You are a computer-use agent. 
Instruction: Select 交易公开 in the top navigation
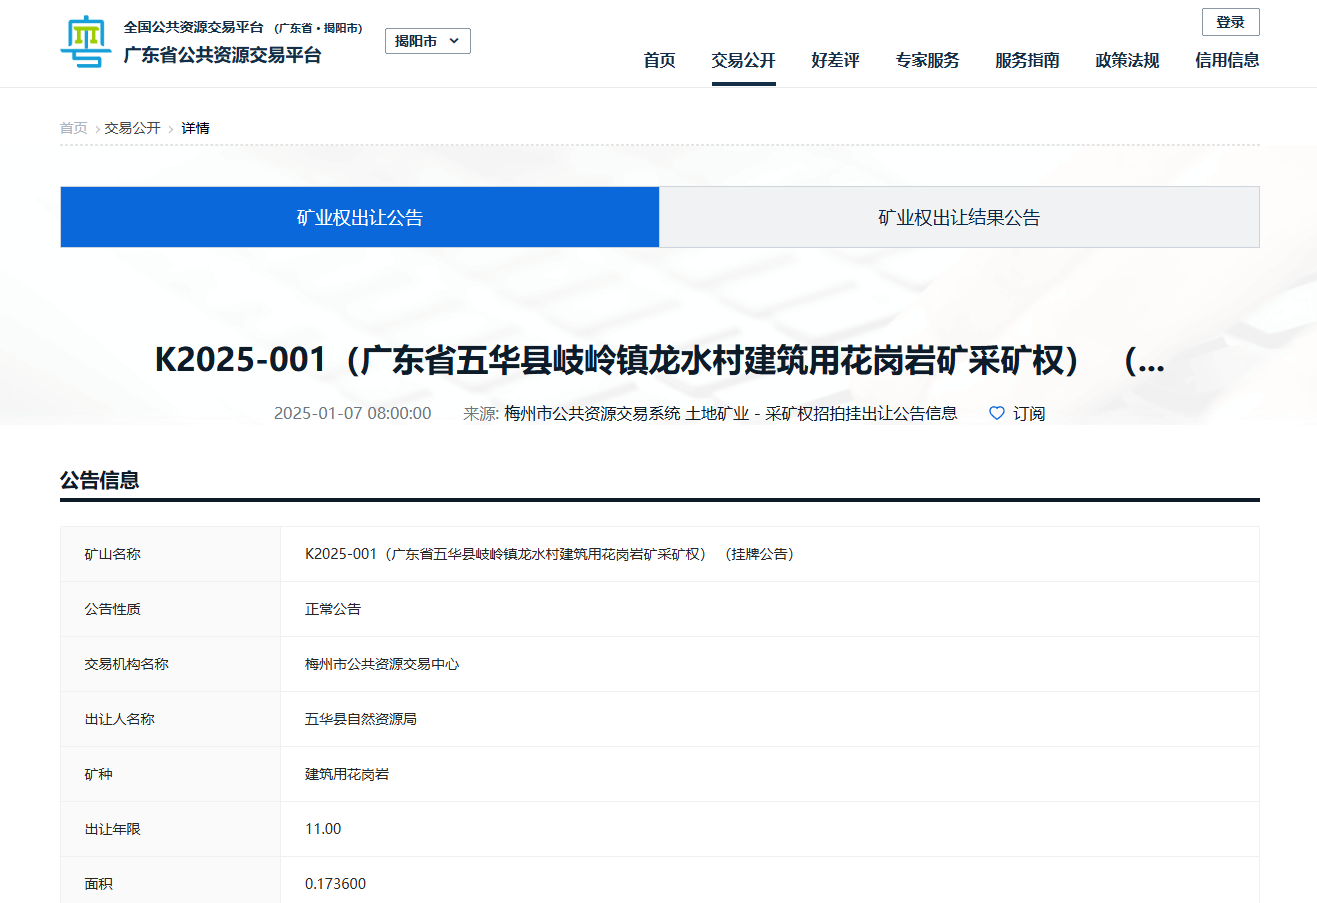pos(743,60)
